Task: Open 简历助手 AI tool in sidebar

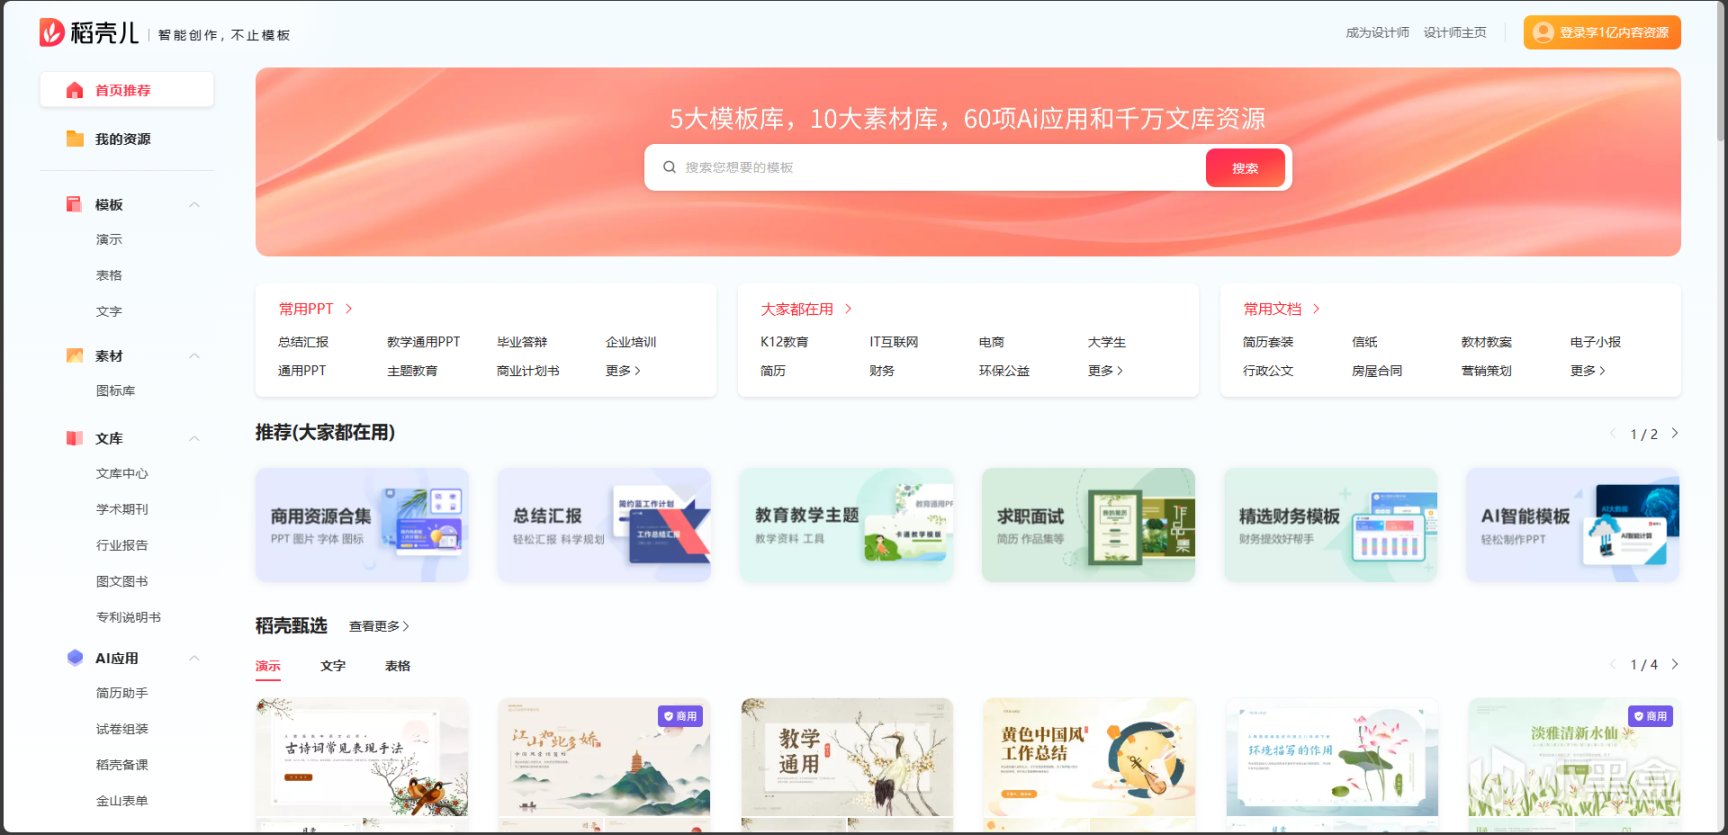Action: pyautogui.click(x=122, y=693)
